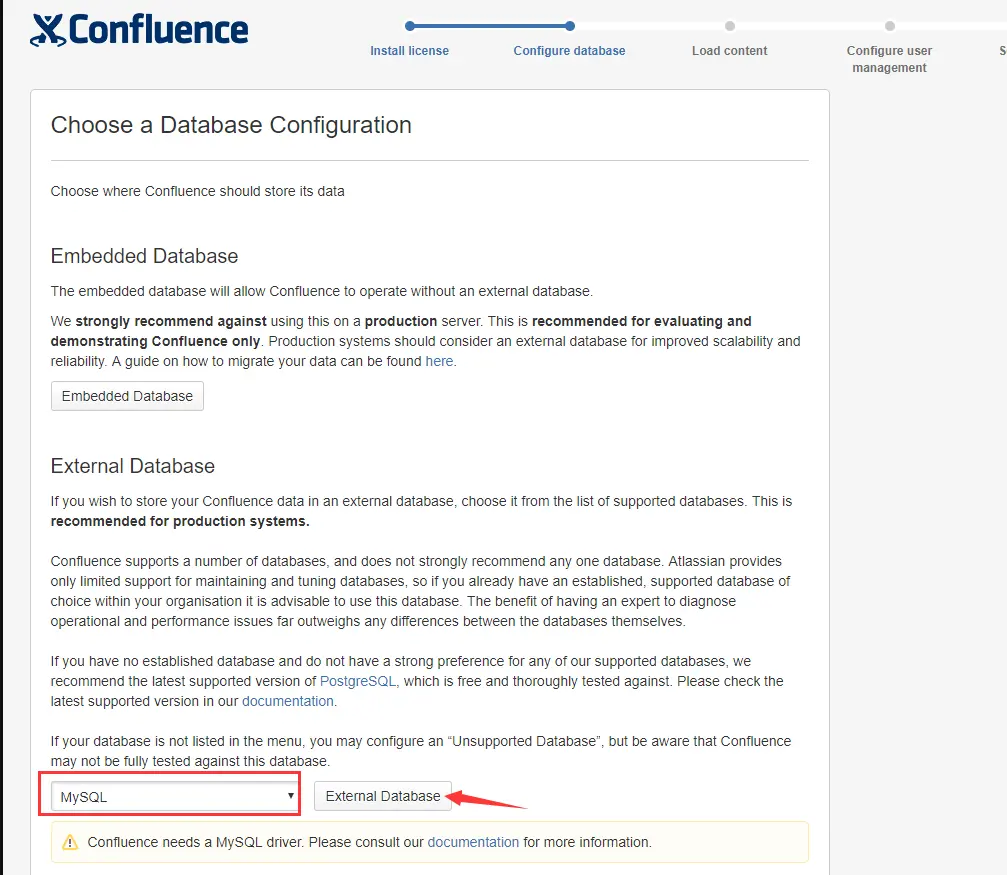Open the documentation link in MySQL driver warning

click(473, 842)
